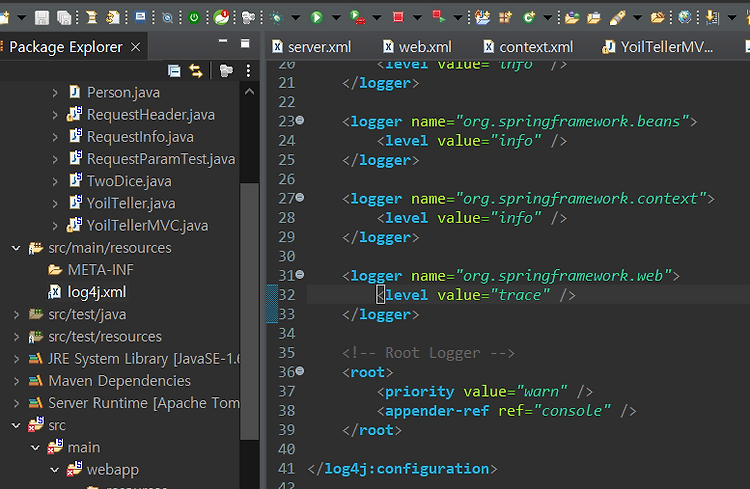750x489 pixels.
Task: Click the Open Terminal monitor icon
Action: [x=140, y=18]
